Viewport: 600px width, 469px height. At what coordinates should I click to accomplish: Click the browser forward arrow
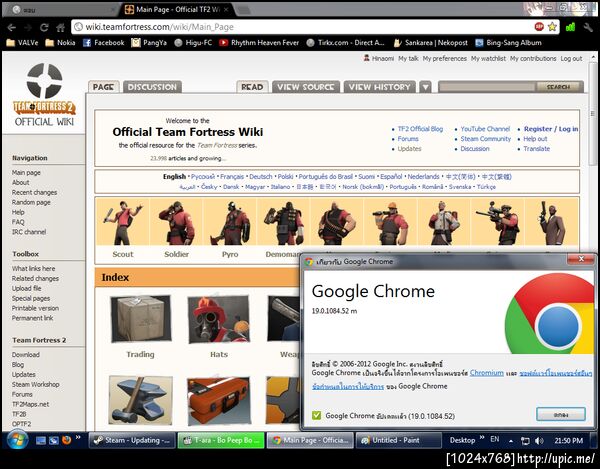[x=28, y=27]
